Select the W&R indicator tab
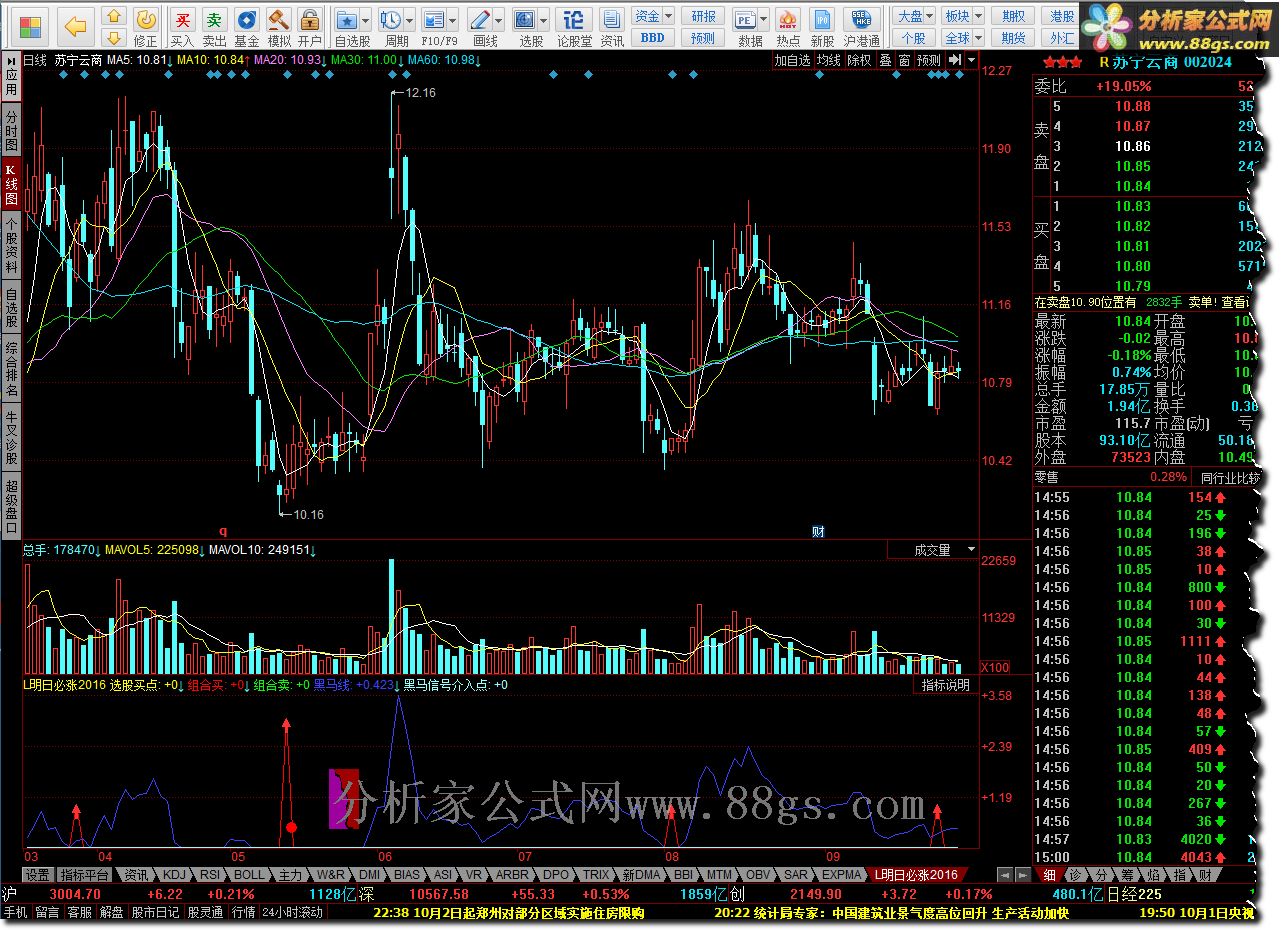1281x930 pixels. point(331,874)
